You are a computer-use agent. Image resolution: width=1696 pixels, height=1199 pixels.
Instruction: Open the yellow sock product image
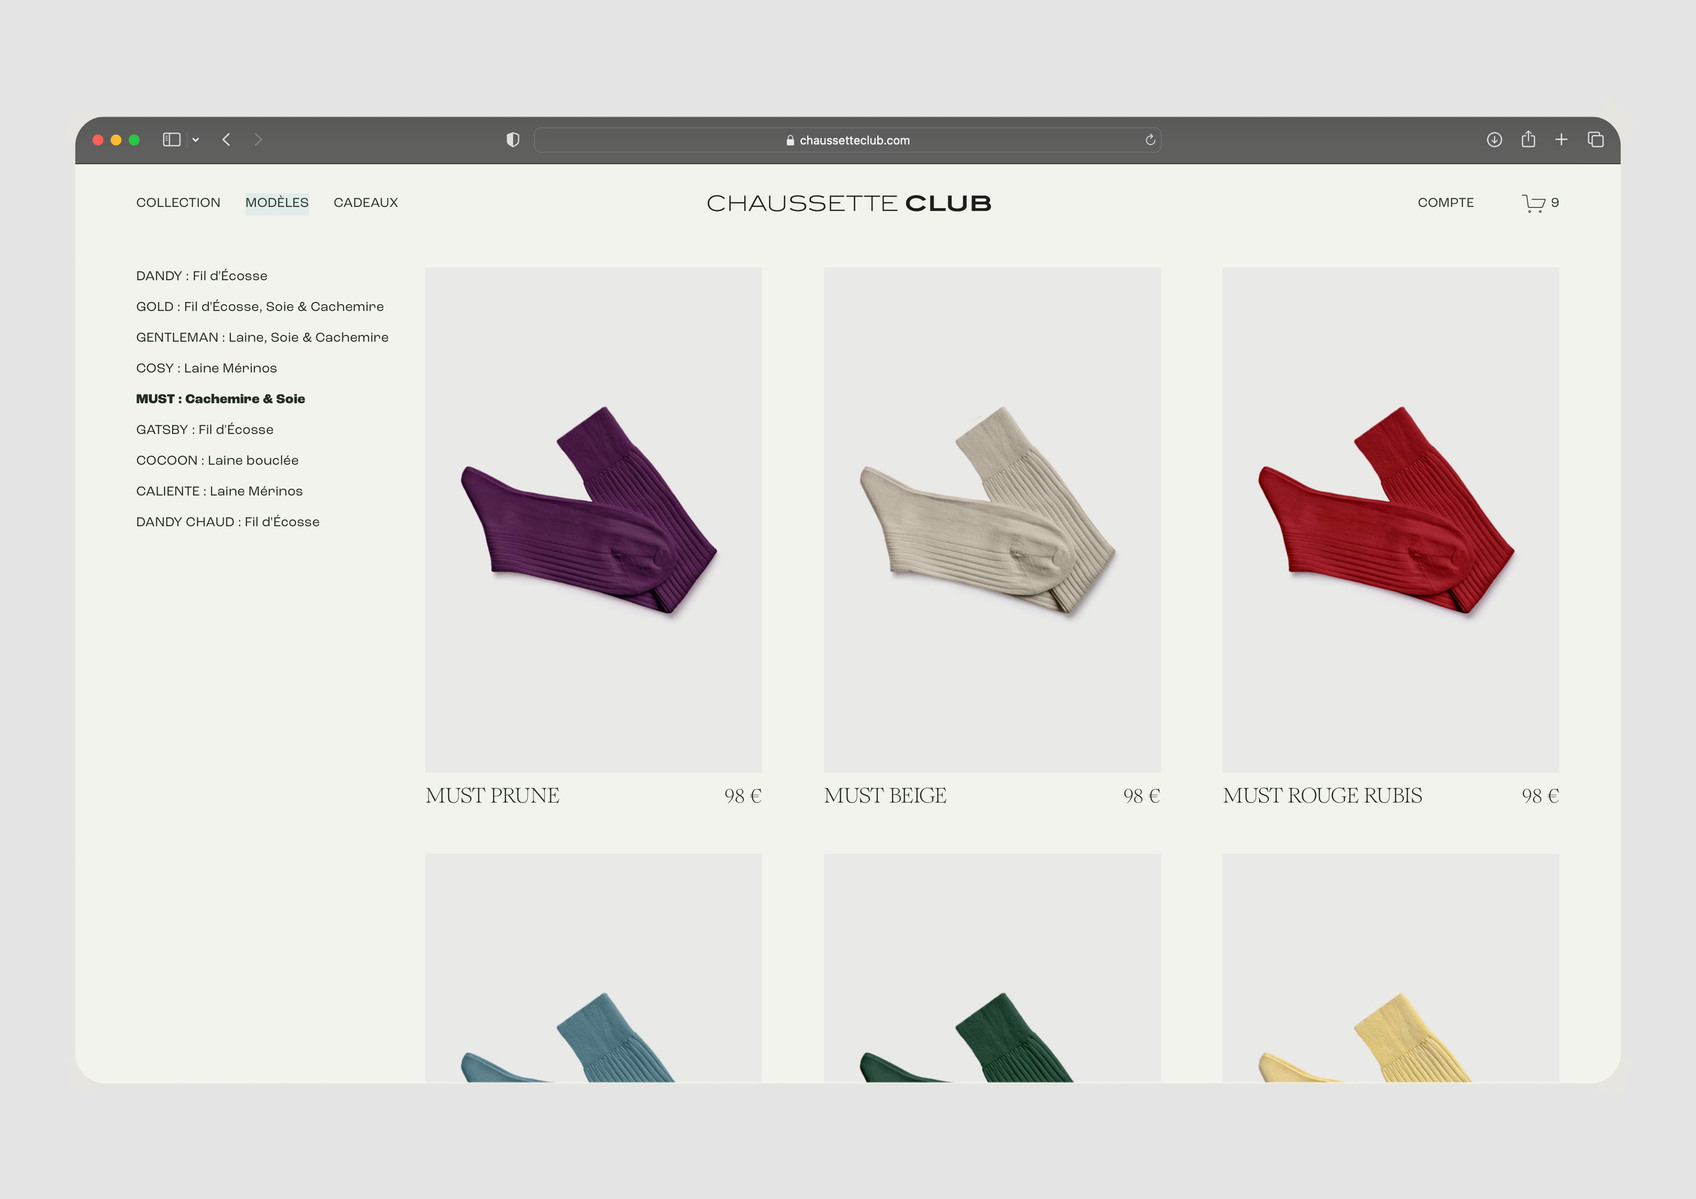tap(1390, 967)
